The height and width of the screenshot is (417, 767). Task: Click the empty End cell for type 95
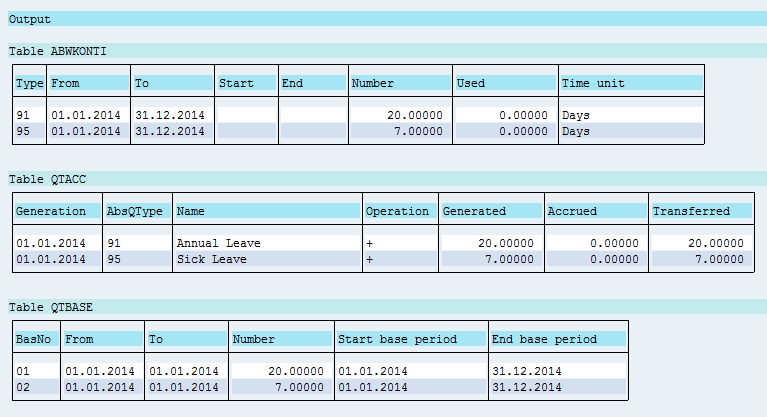click(312, 131)
